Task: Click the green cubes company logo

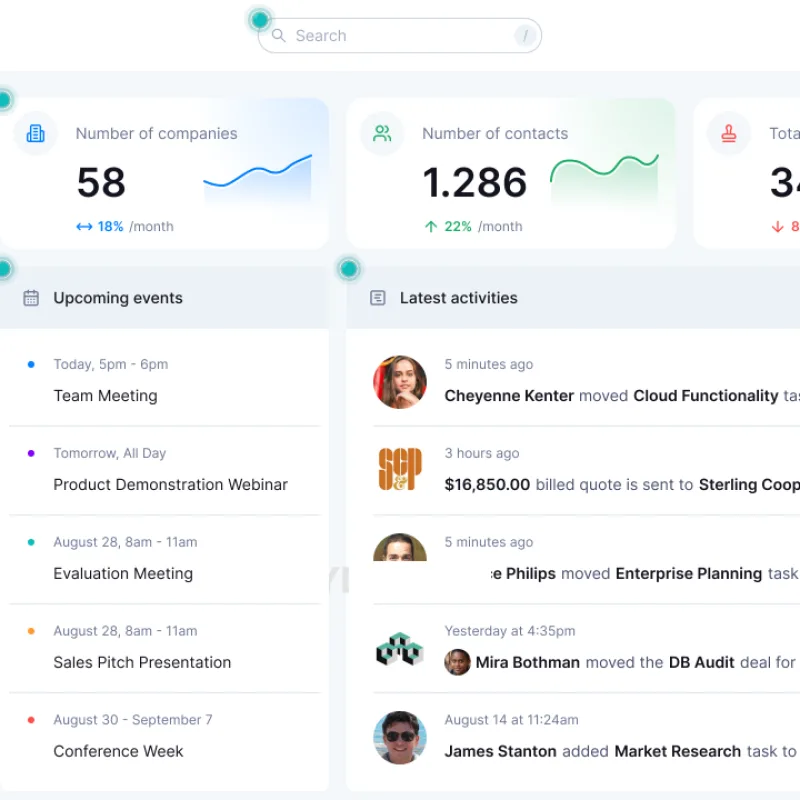Action: point(400,649)
